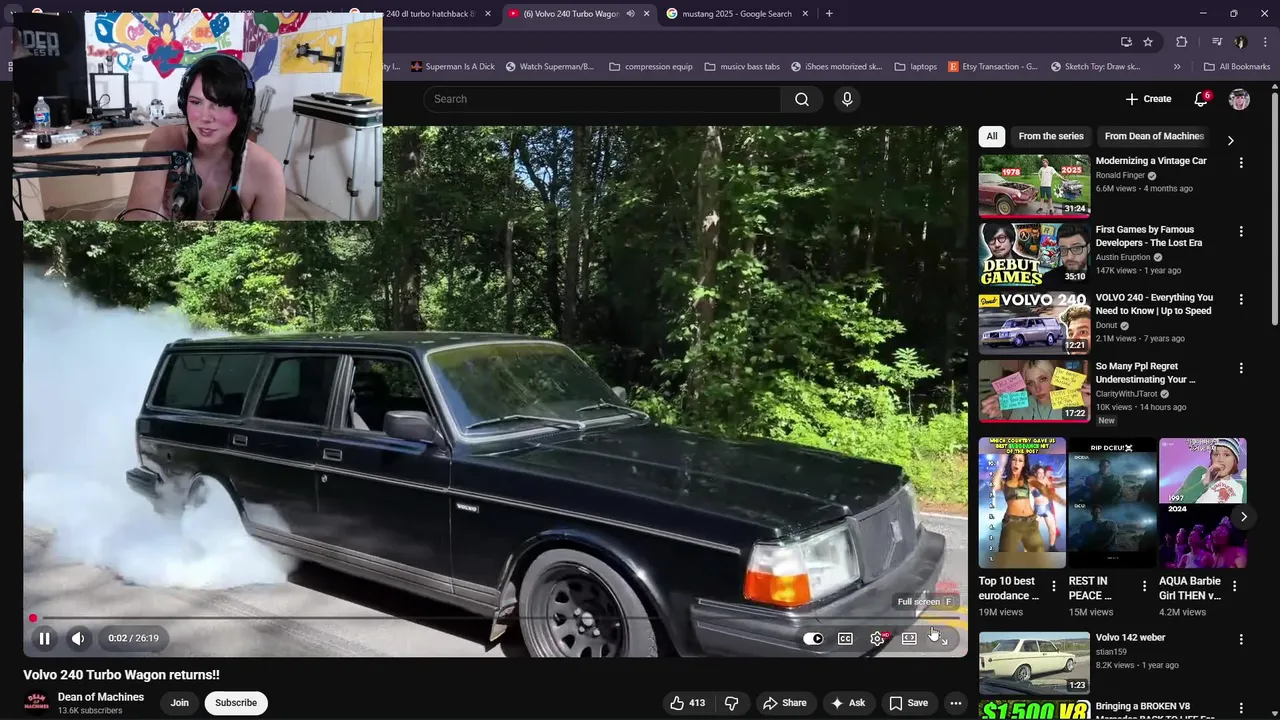Open Sketch Toy bookmark

click(x=1095, y=67)
